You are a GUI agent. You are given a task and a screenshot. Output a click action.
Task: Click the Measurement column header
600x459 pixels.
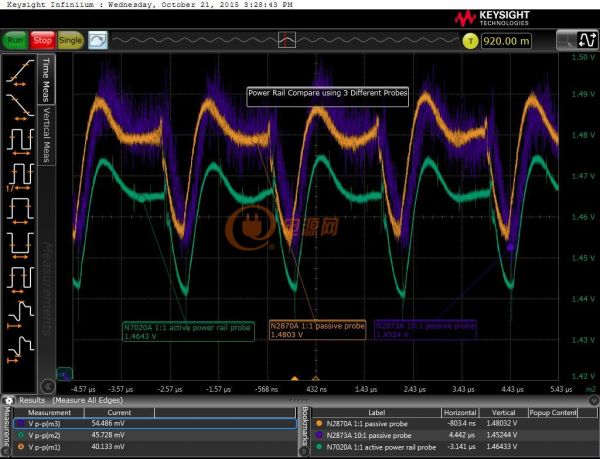49,413
